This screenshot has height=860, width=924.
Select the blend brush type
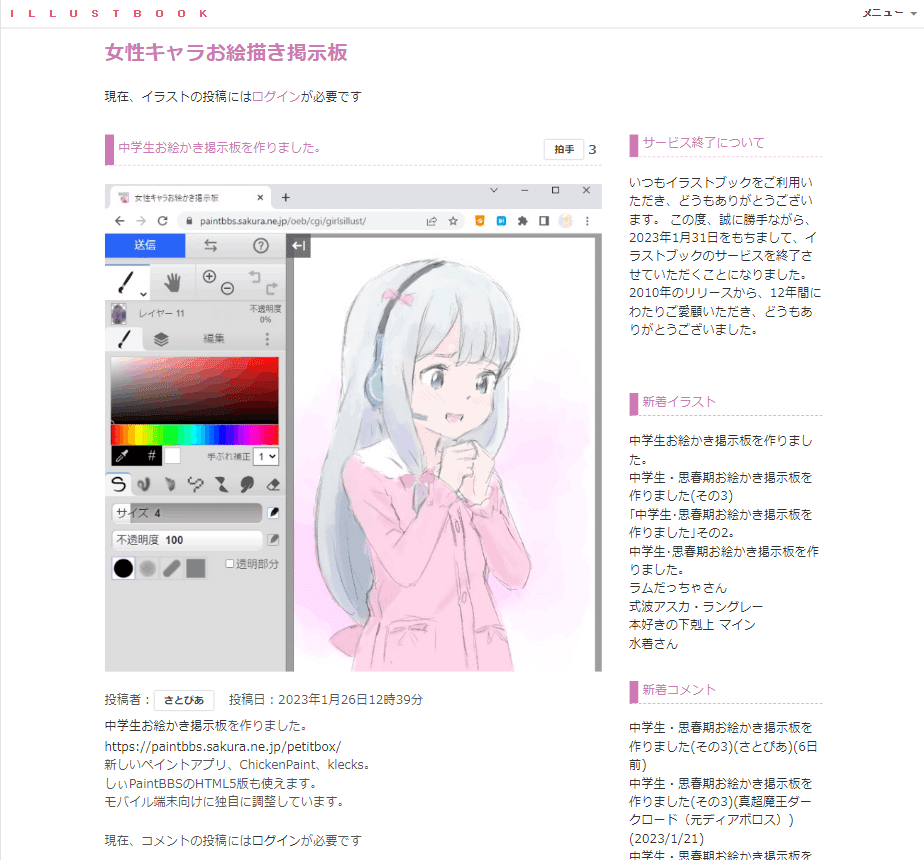click(x=144, y=485)
